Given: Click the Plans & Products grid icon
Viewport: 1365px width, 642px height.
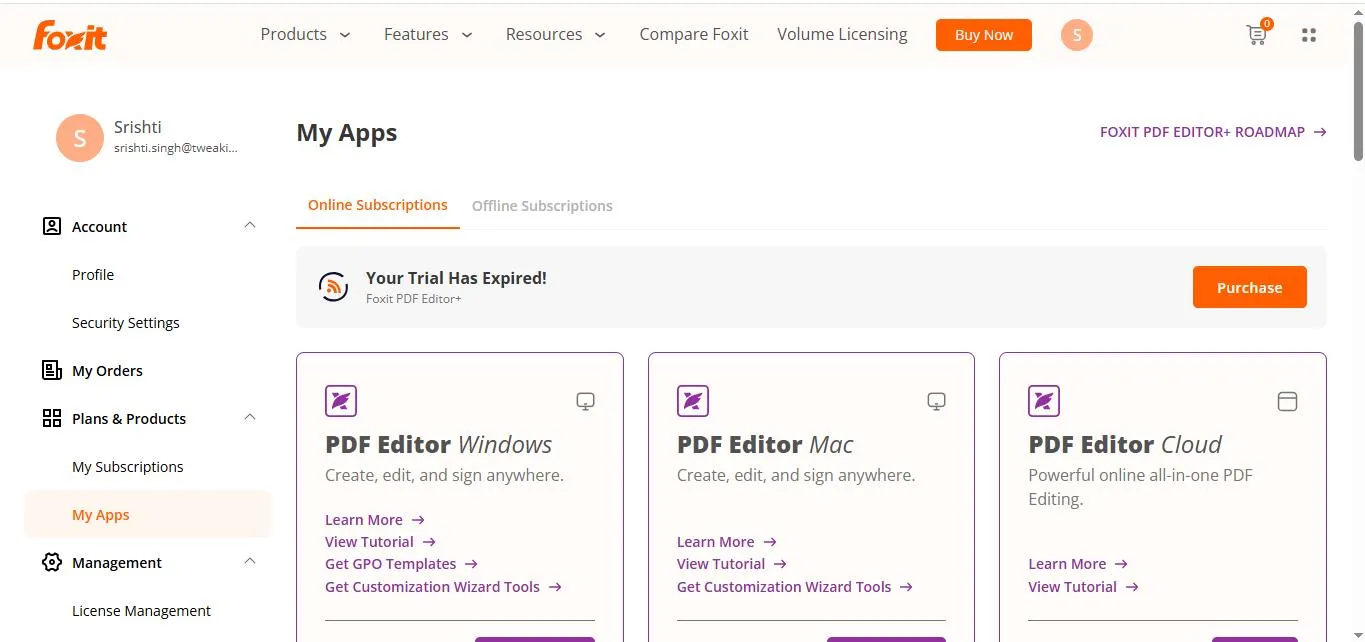Looking at the screenshot, I should 52,418.
